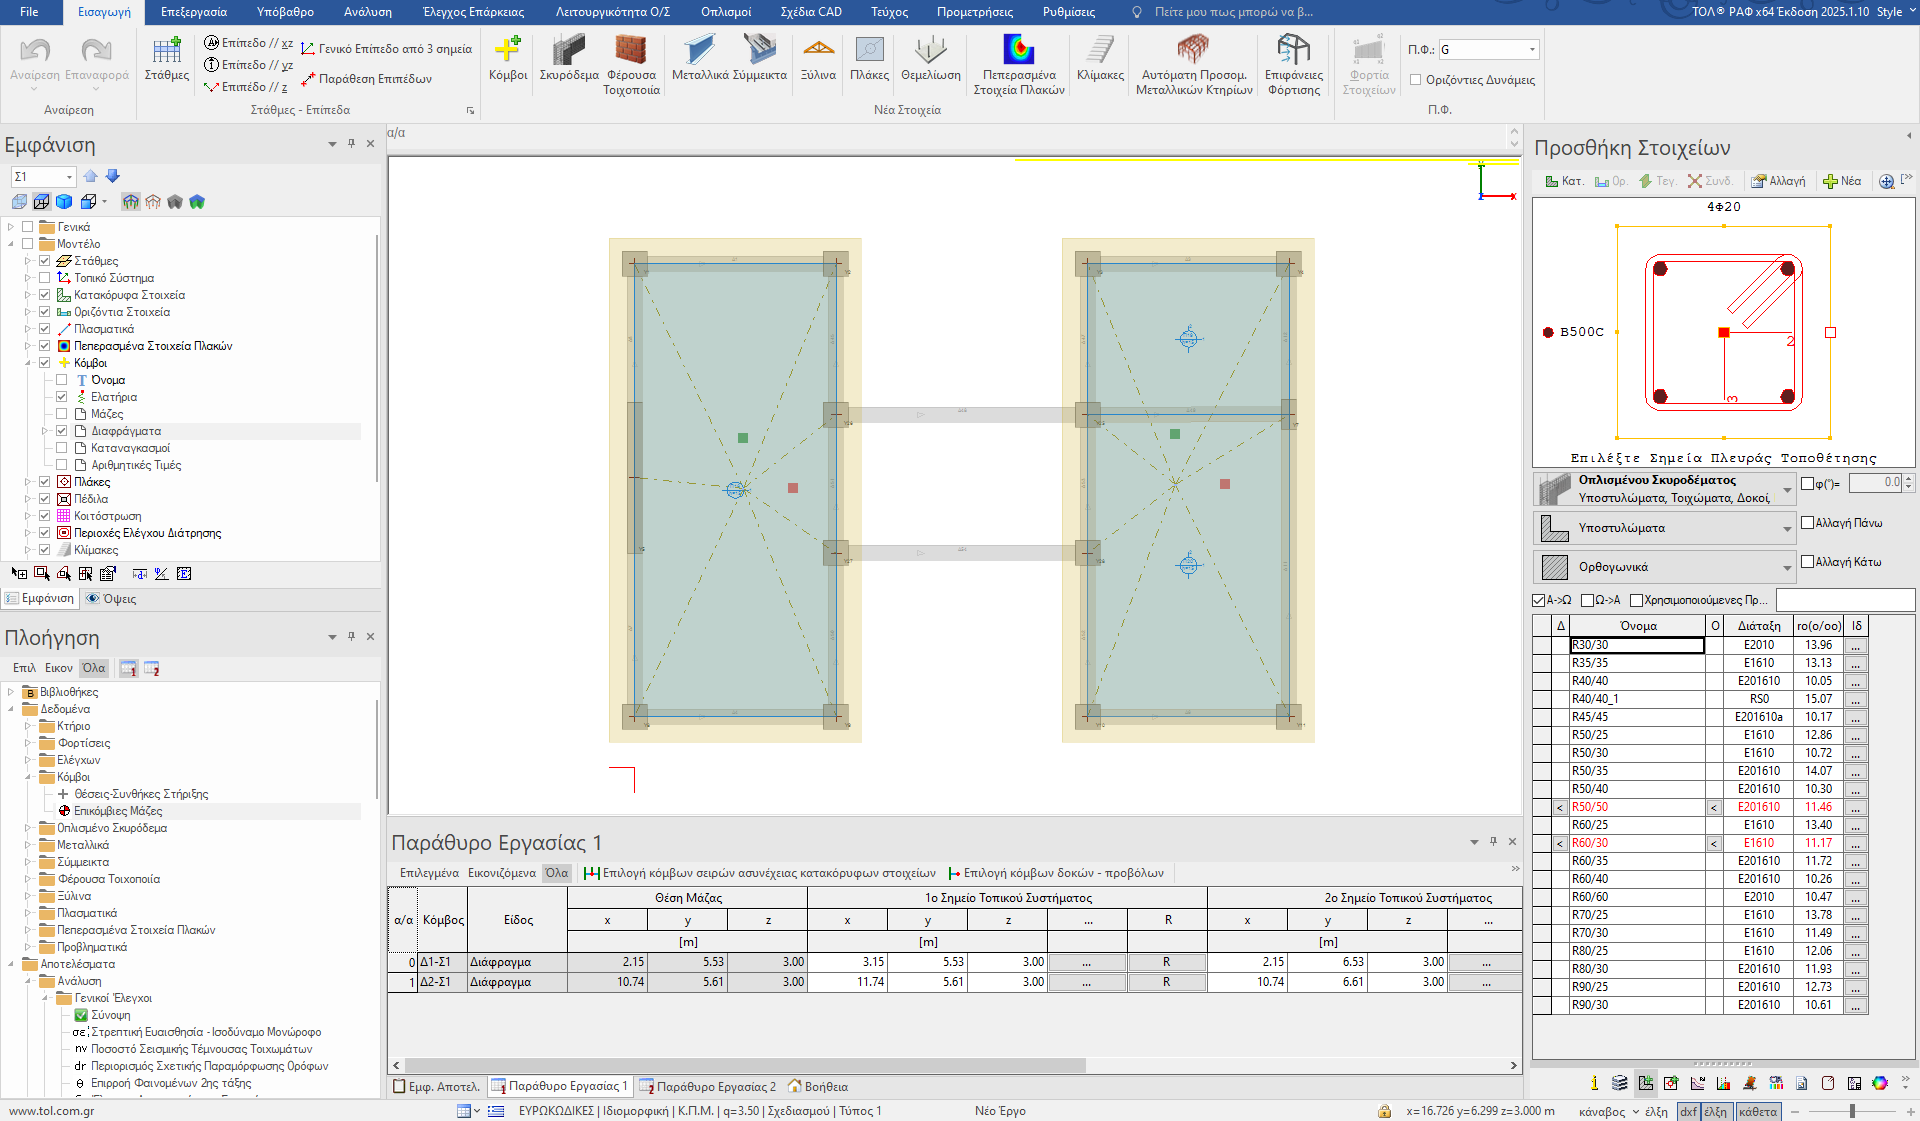
Task: Click the Αλλαγή button in Προσθήκη Στοιχείων
Action: point(1778,181)
